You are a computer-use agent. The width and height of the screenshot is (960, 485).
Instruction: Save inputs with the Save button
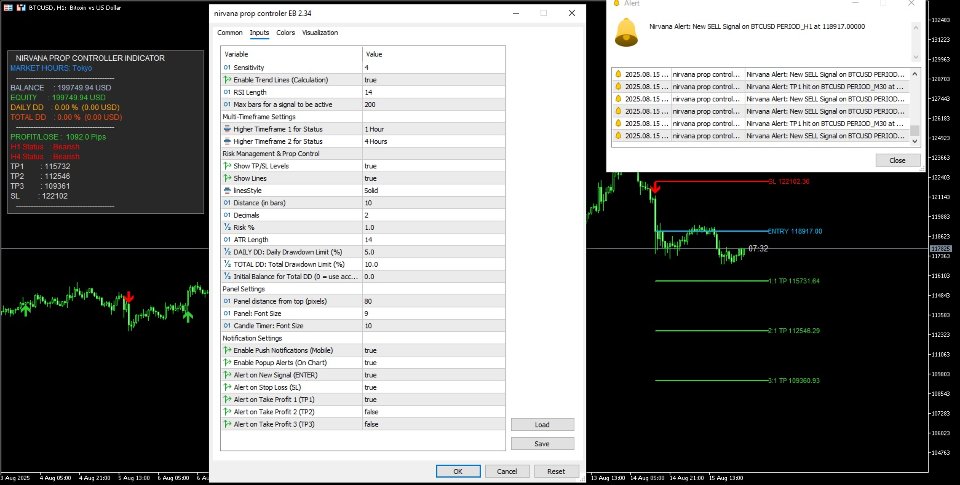click(542, 443)
